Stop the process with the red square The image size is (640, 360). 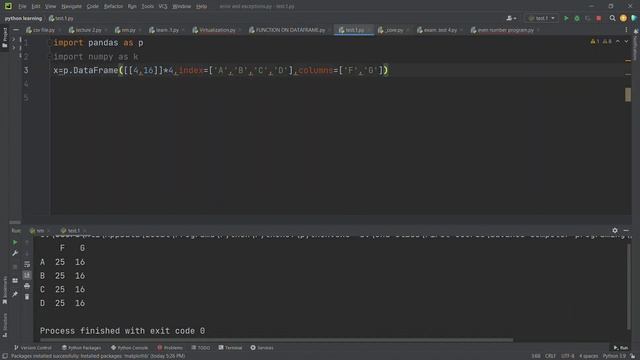click(x=598, y=18)
